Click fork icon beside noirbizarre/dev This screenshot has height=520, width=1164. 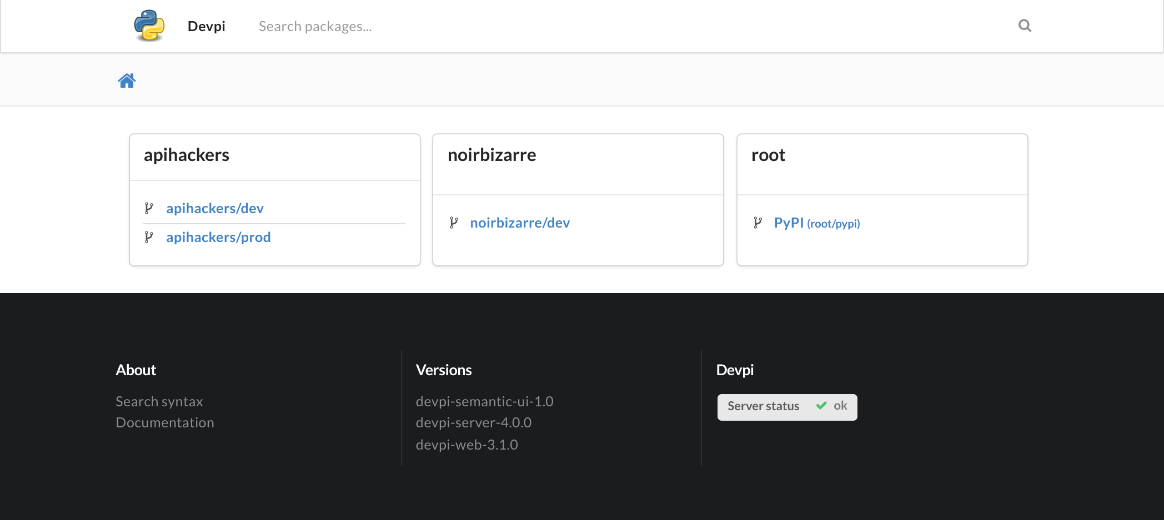pyautogui.click(x=453, y=222)
